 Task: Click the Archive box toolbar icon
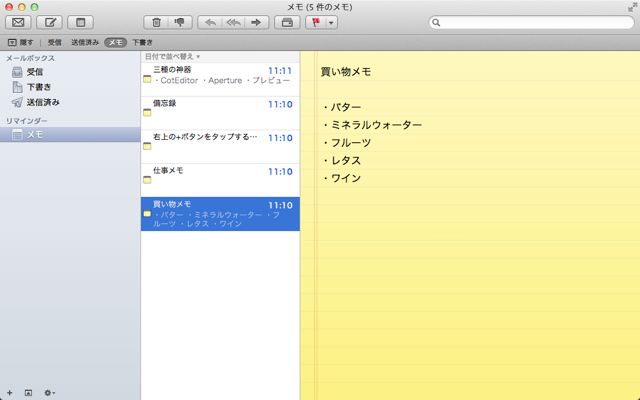coord(287,22)
